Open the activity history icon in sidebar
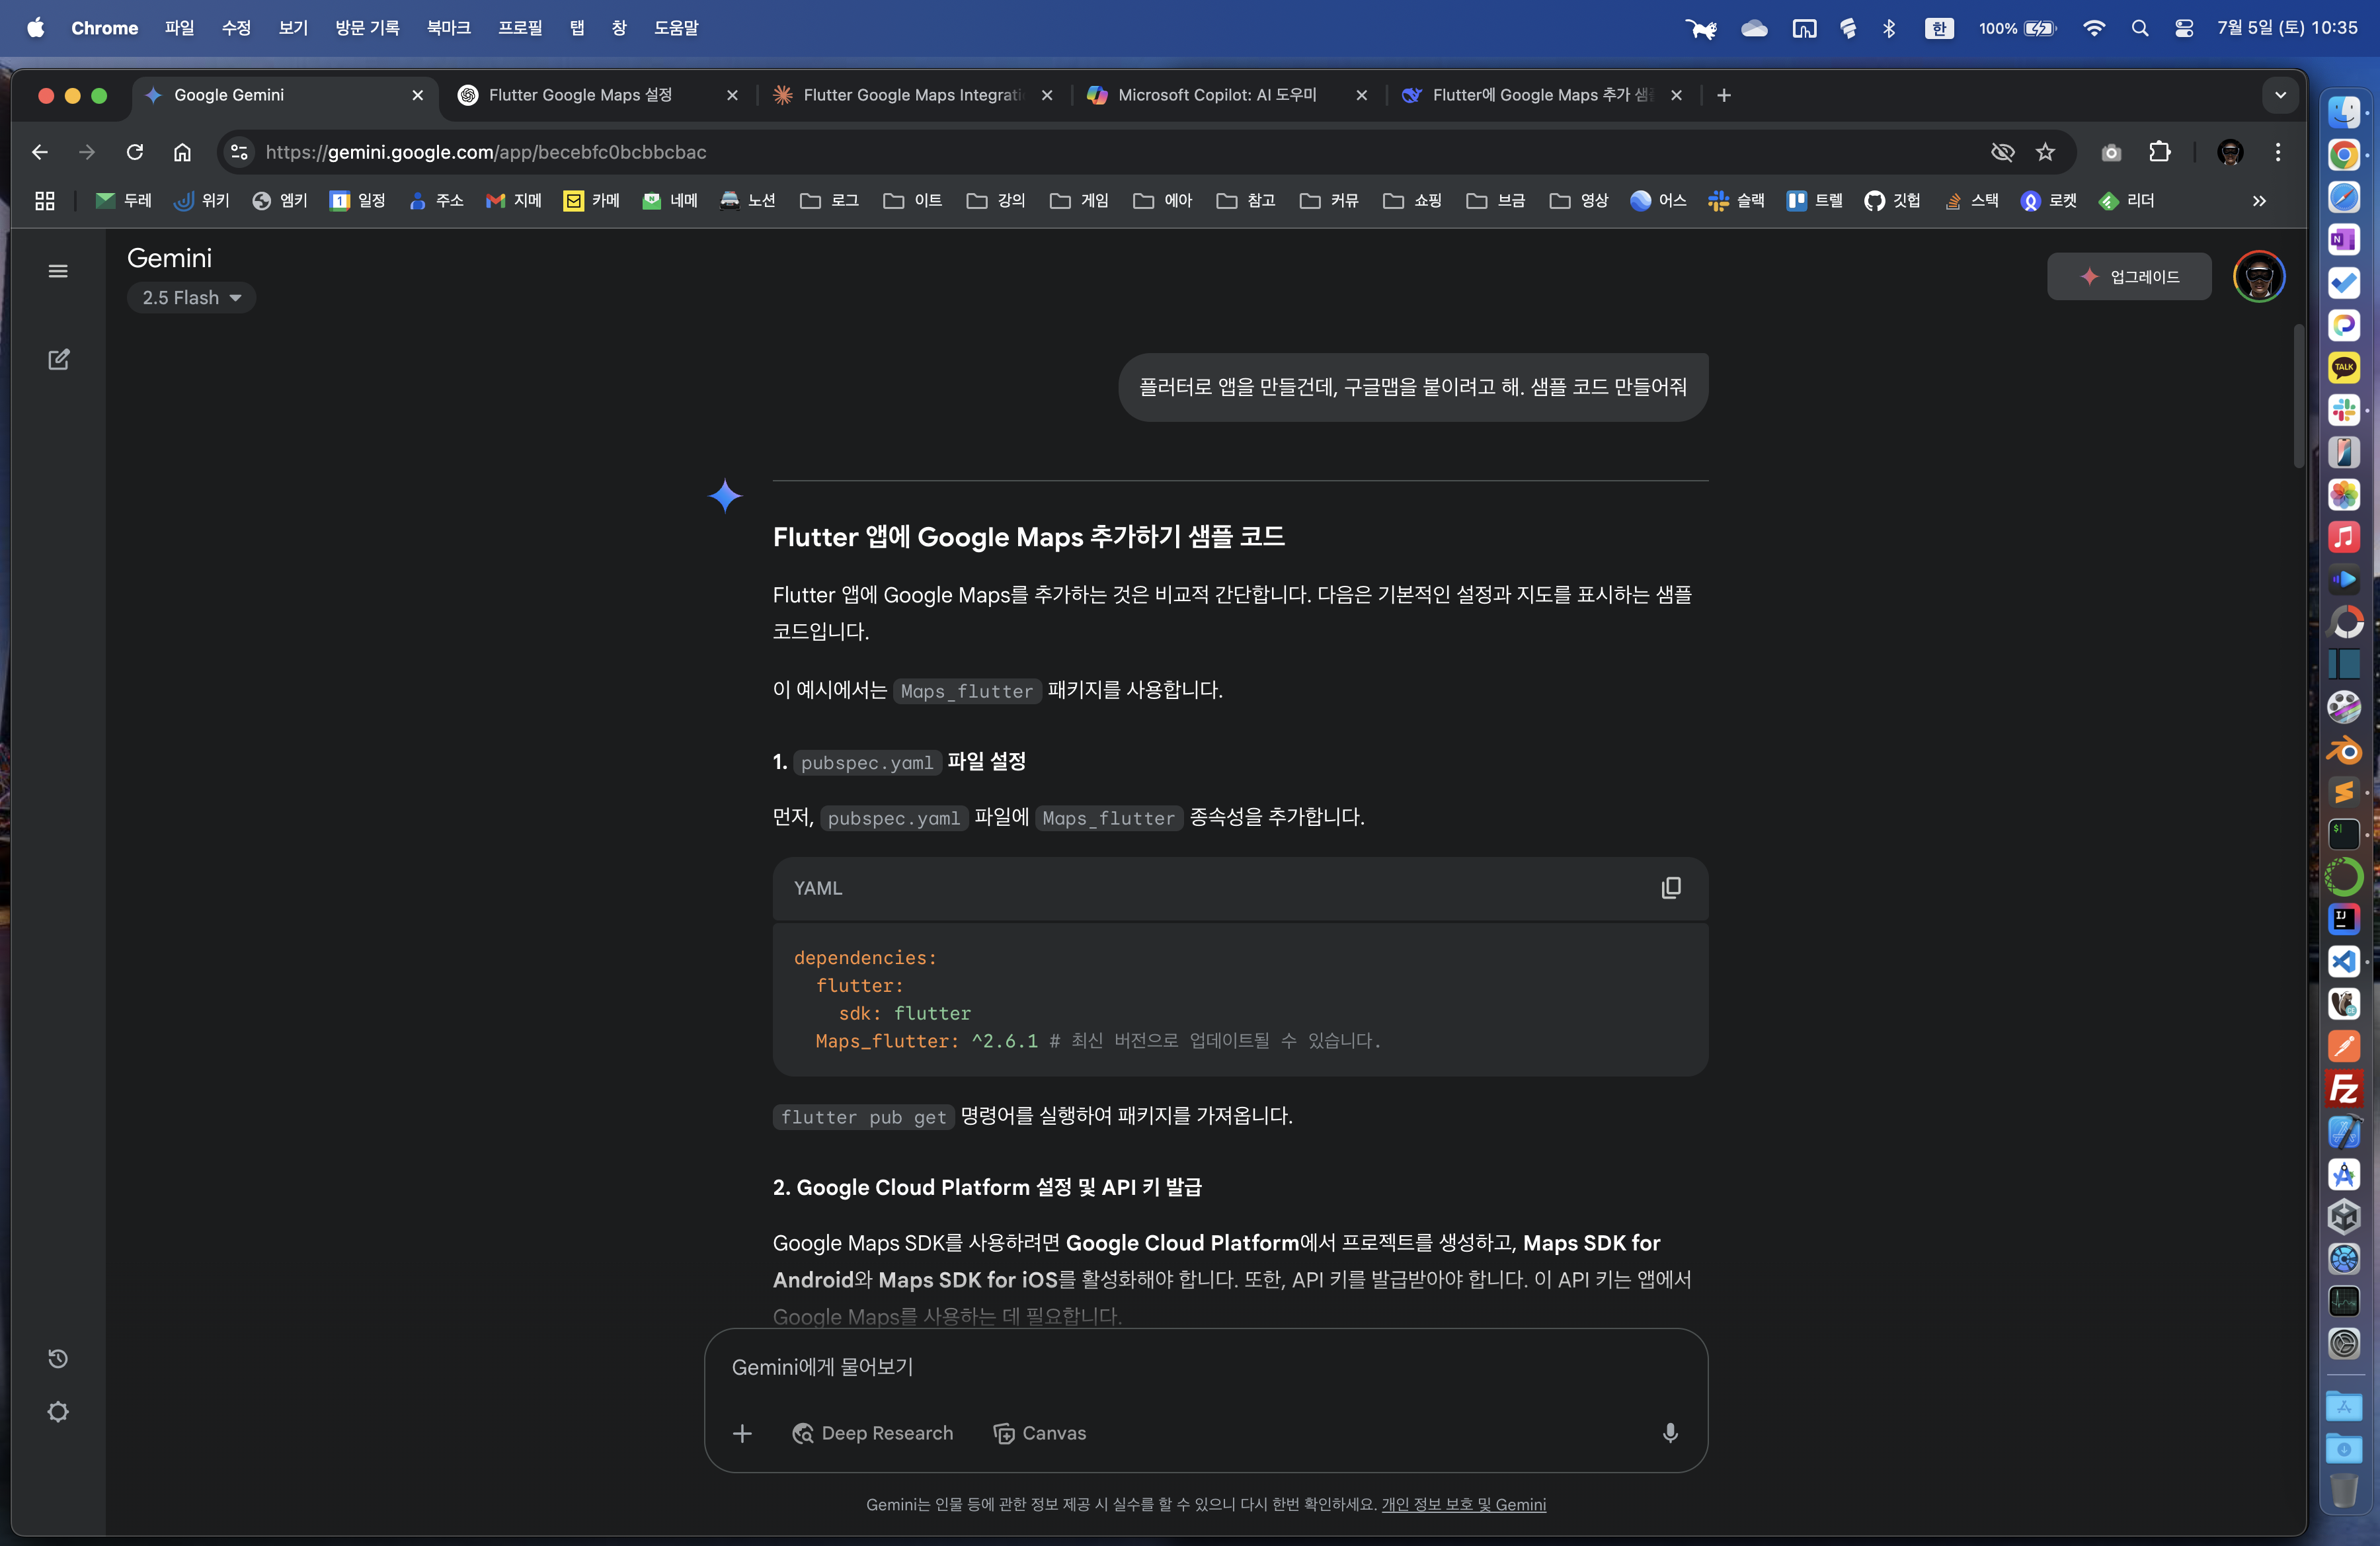Viewport: 2380px width, 1546px height. [x=58, y=1358]
